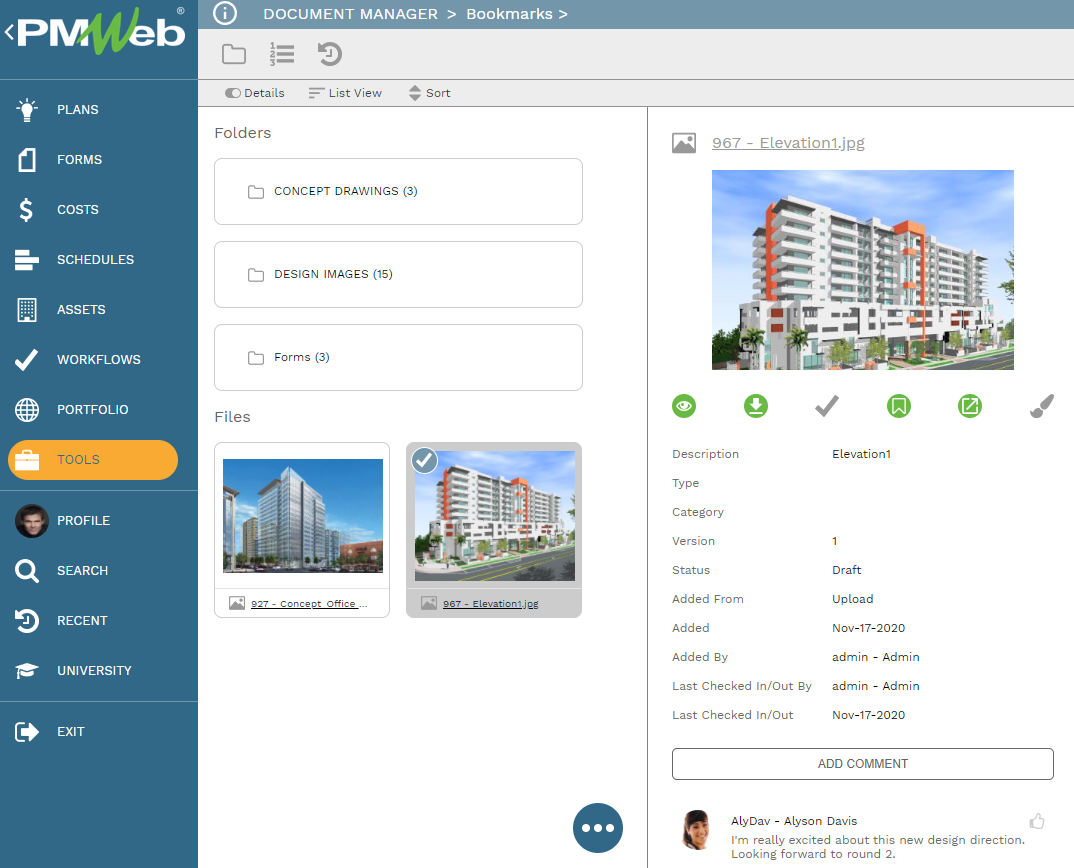Like Alyson Davis's comment

pos(1037,821)
